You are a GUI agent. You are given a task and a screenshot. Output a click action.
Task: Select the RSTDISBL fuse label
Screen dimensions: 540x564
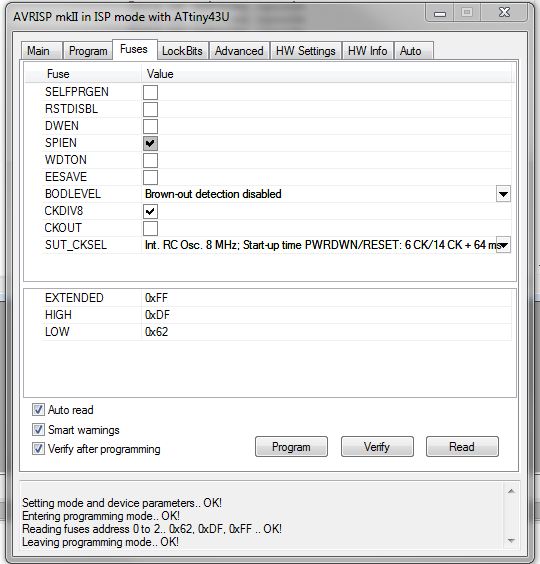[x=71, y=109]
